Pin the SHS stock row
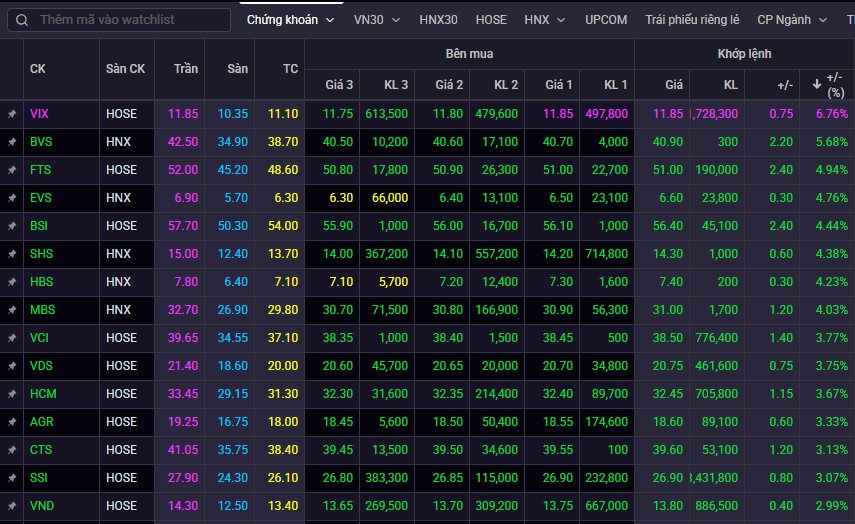The image size is (855, 524). [x=12, y=254]
